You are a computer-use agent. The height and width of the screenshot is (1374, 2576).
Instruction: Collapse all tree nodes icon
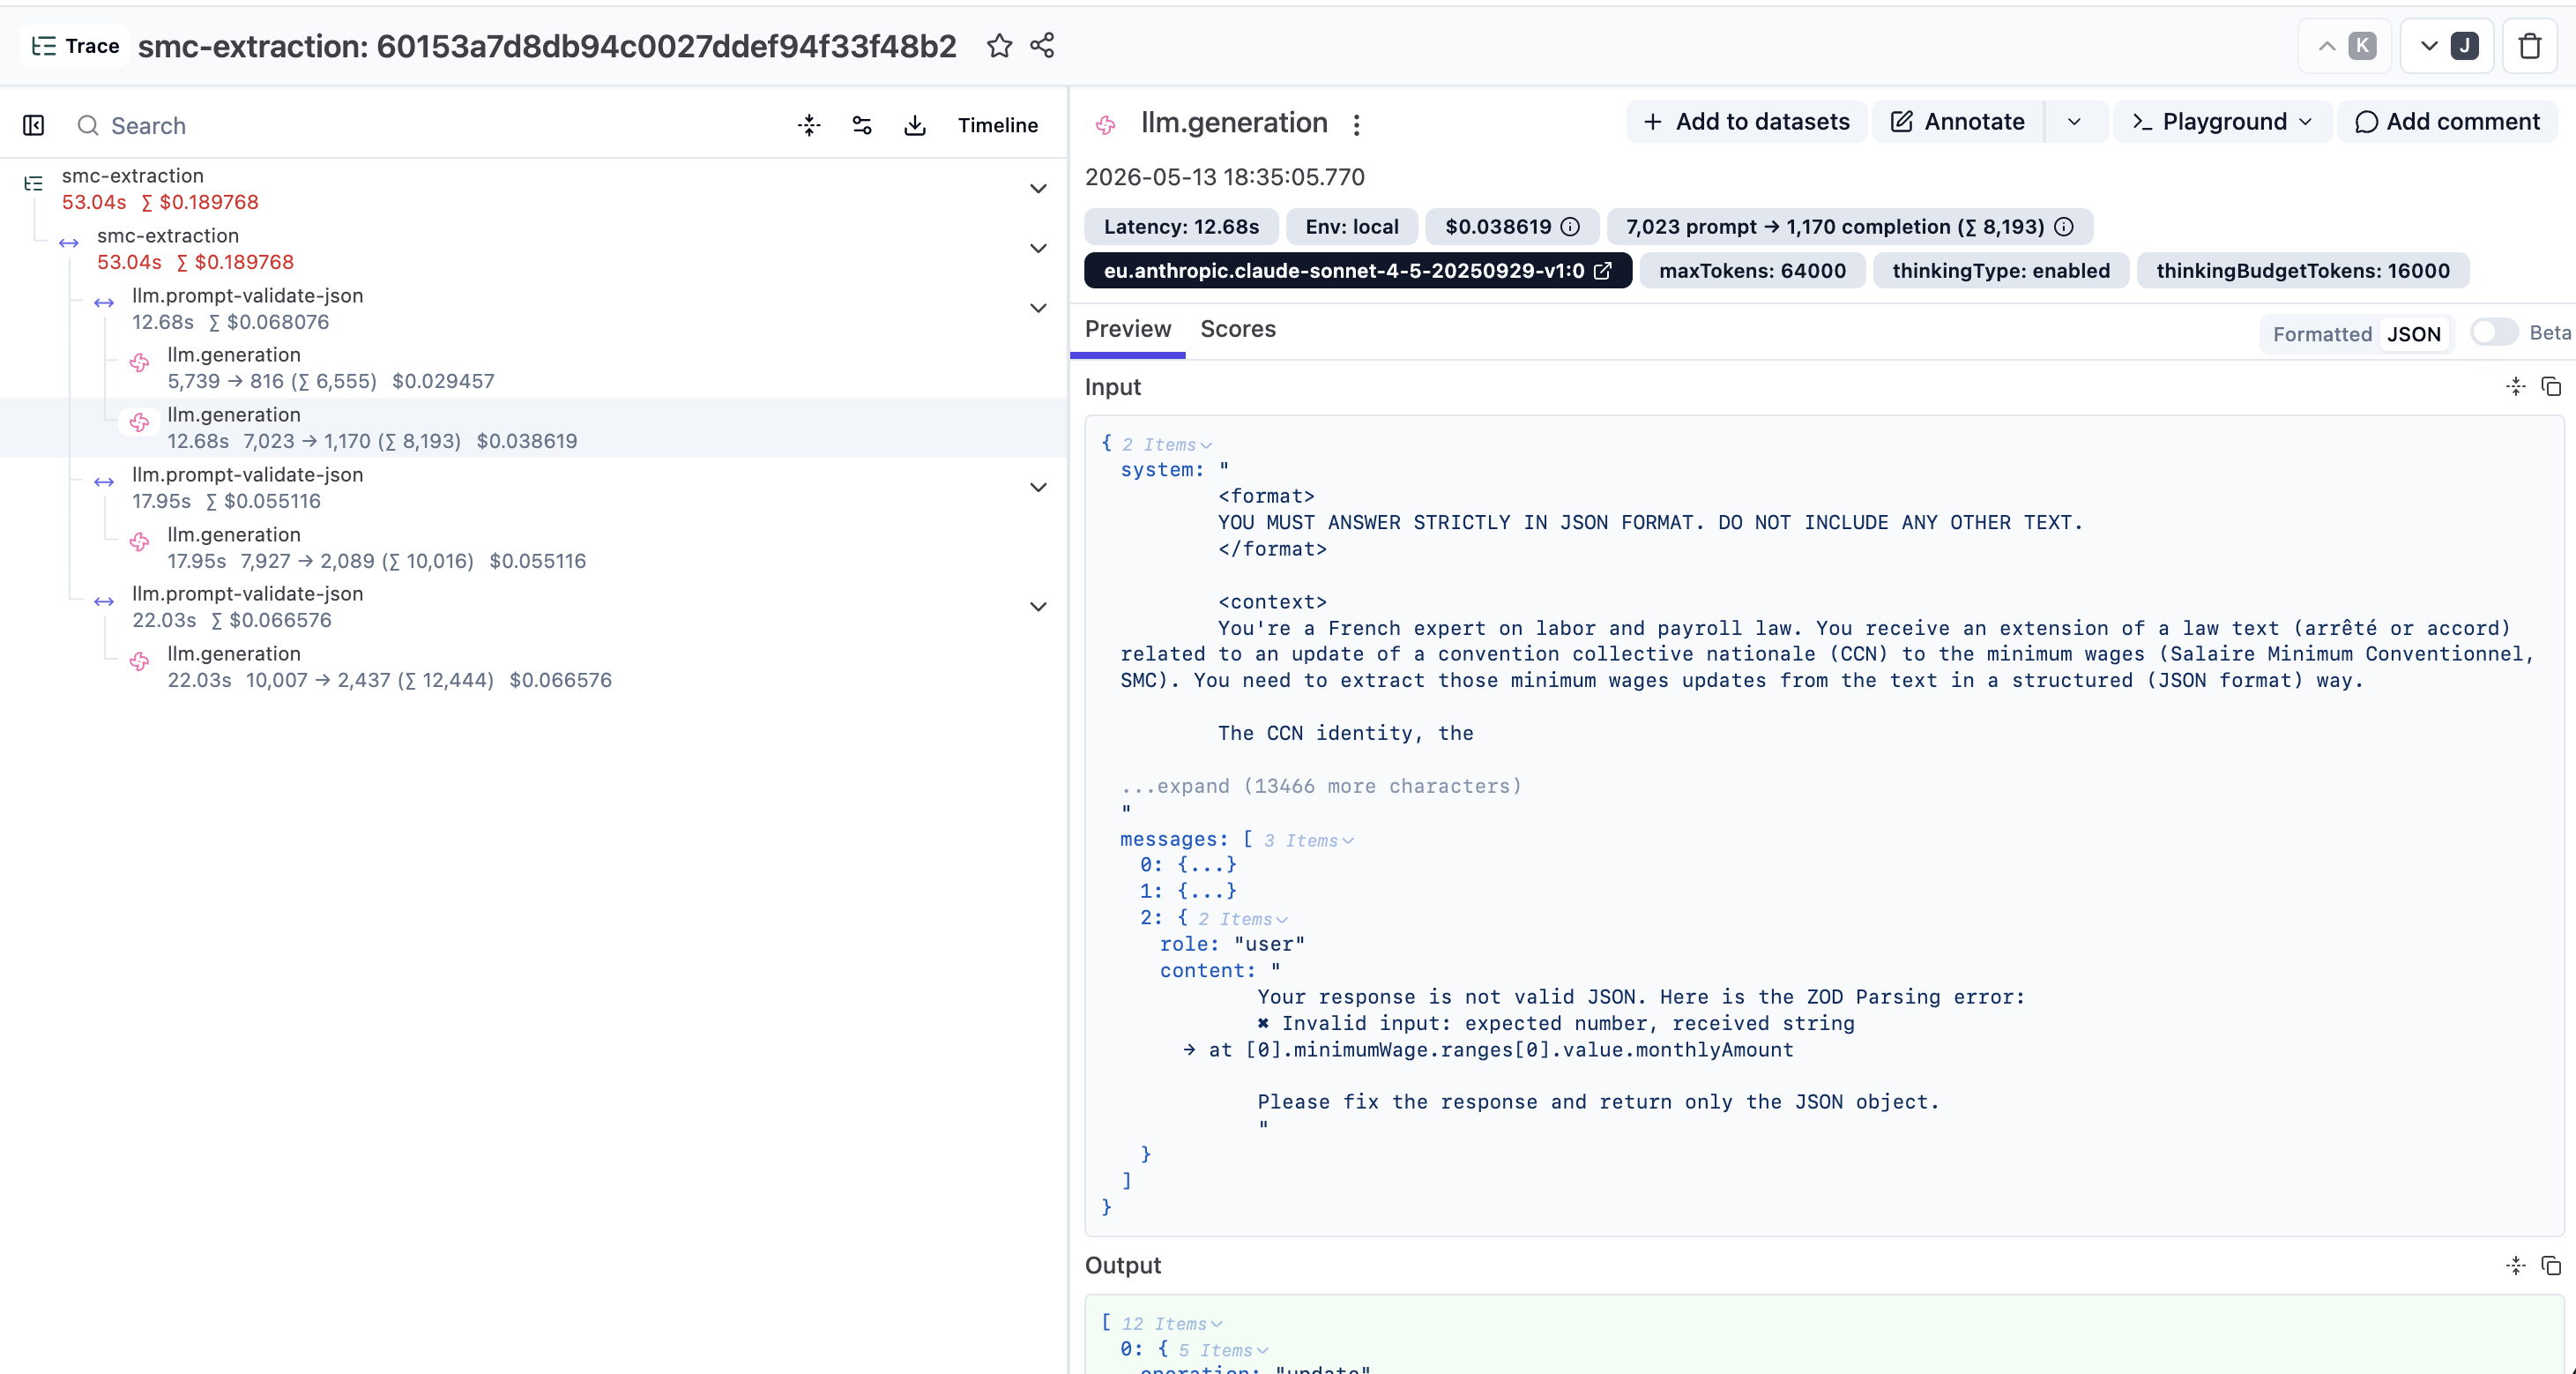809,125
